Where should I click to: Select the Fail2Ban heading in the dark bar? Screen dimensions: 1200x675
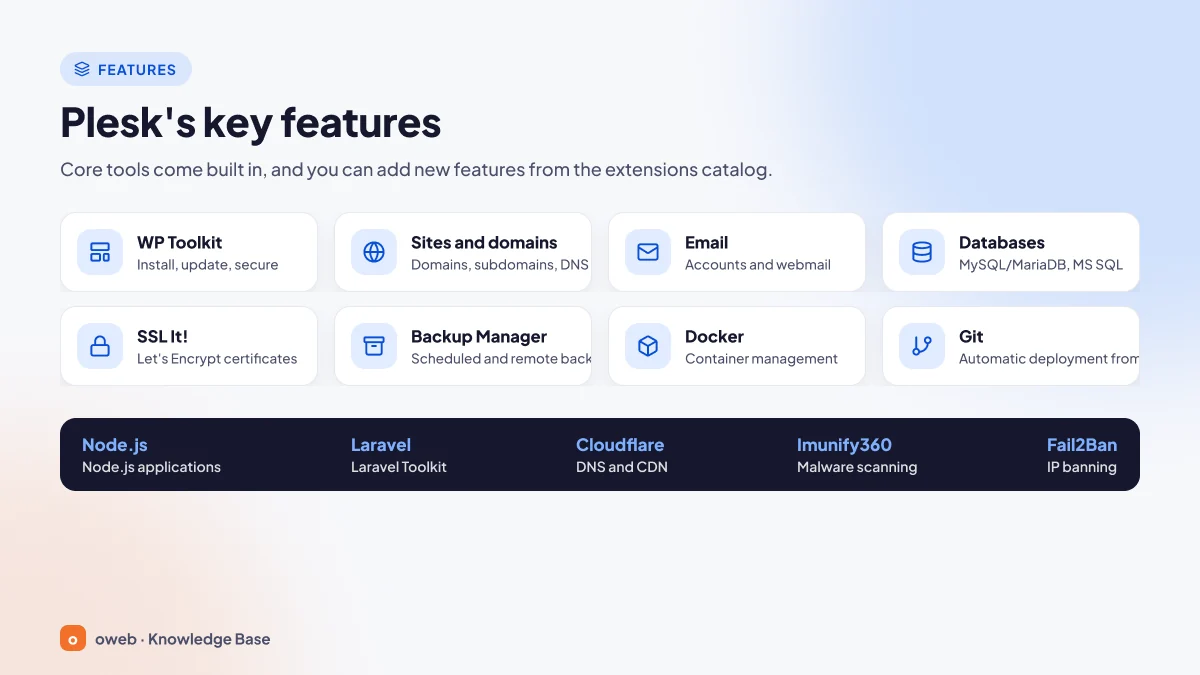pyautogui.click(x=1082, y=445)
